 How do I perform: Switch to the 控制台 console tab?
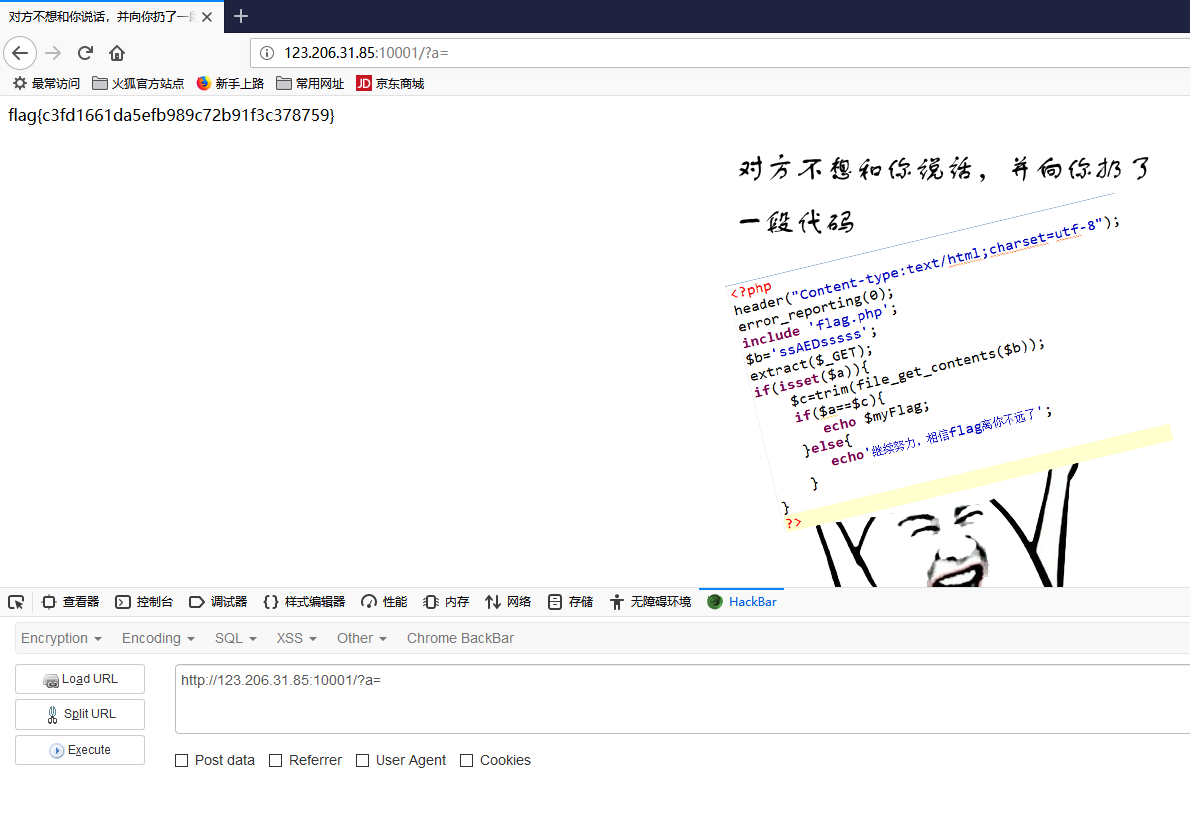coord(144,602)
